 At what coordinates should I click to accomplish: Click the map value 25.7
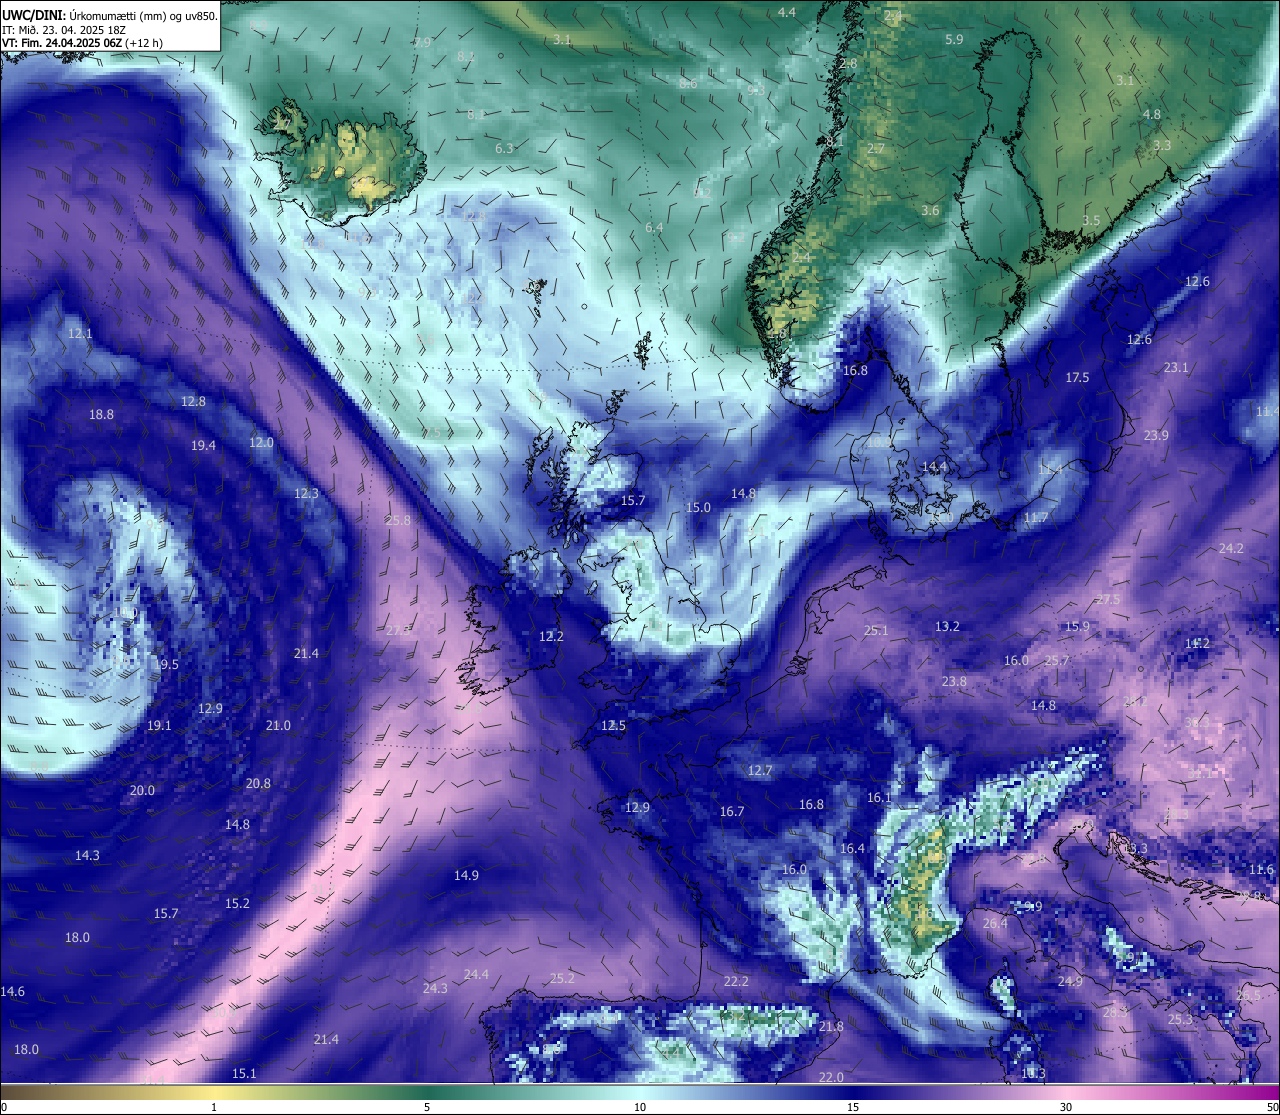click(1057, 661)
